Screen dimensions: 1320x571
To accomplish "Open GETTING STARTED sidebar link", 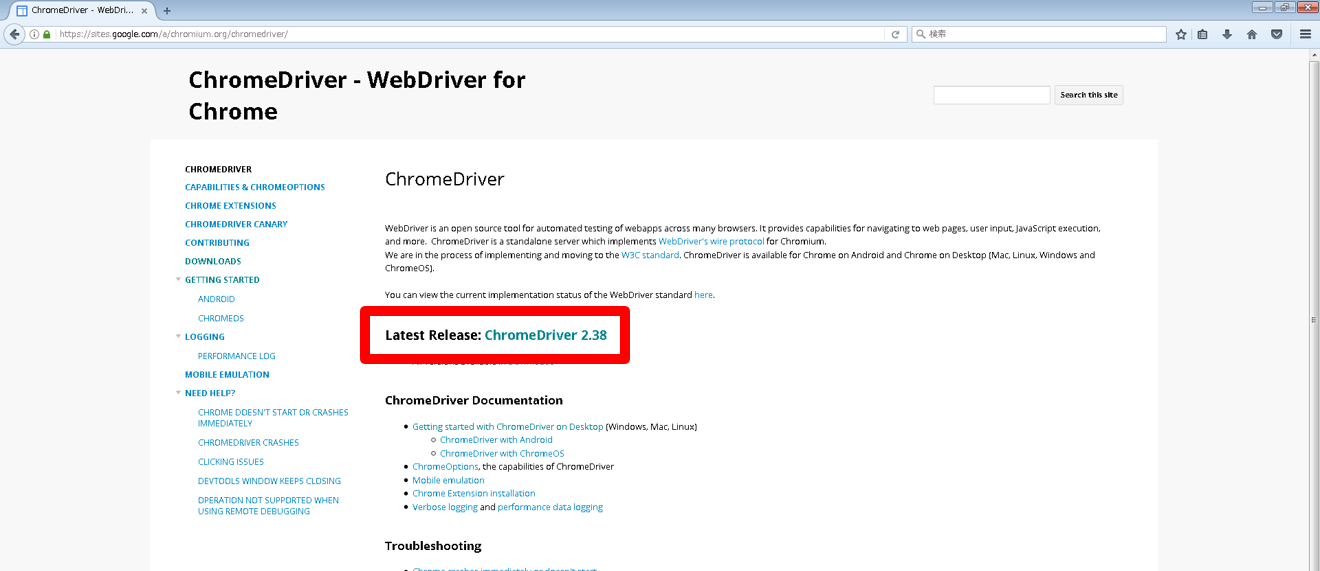I will click(222, 280).
